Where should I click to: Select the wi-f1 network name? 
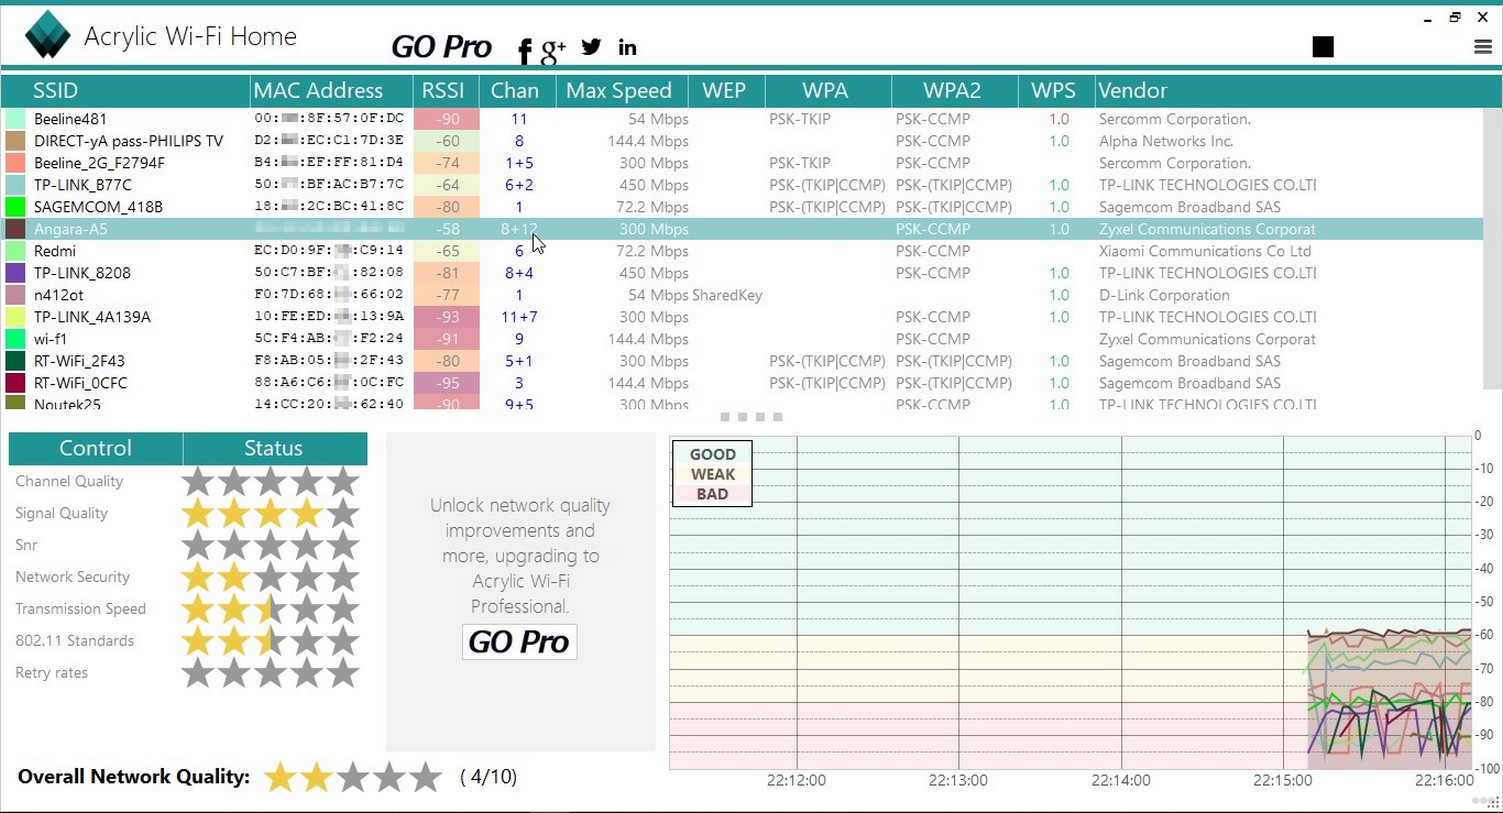[51, 339]
